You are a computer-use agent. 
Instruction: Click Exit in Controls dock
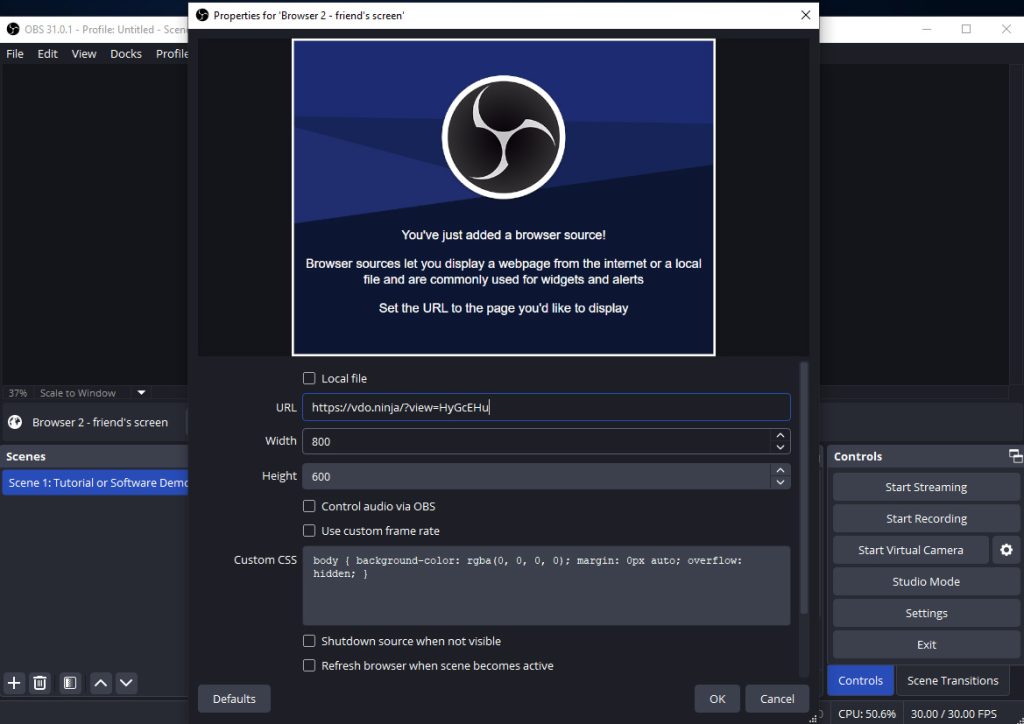pos(926,644)
